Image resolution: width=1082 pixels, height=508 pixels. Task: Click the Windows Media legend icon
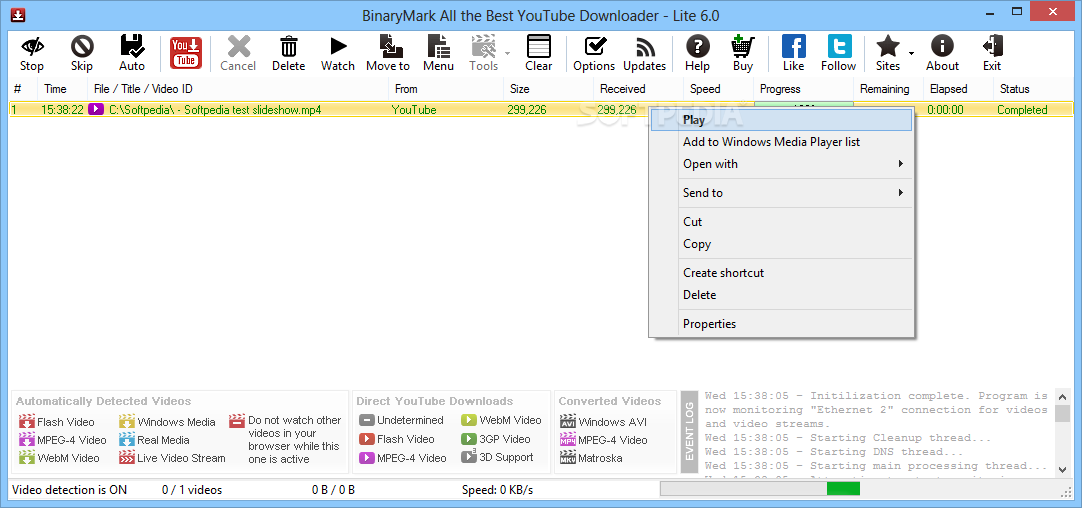tap(127, 422)
